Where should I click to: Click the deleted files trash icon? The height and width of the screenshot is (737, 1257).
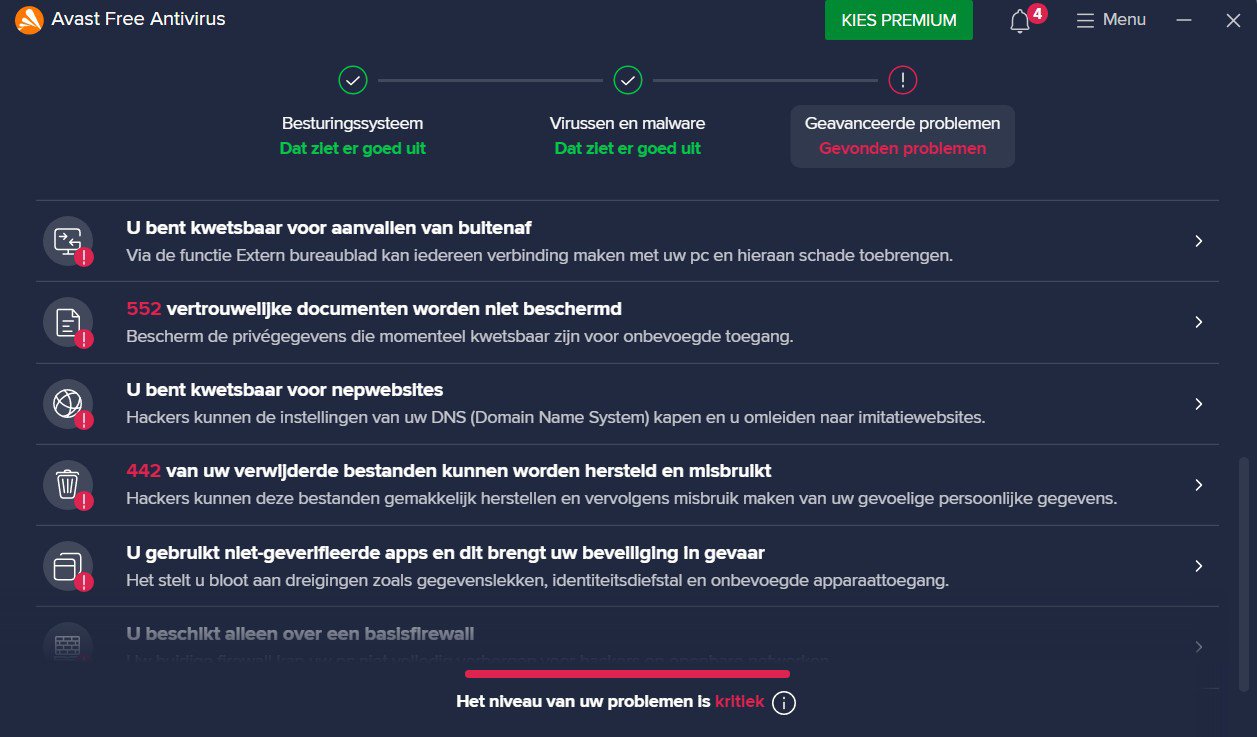[x=68, y=485]
